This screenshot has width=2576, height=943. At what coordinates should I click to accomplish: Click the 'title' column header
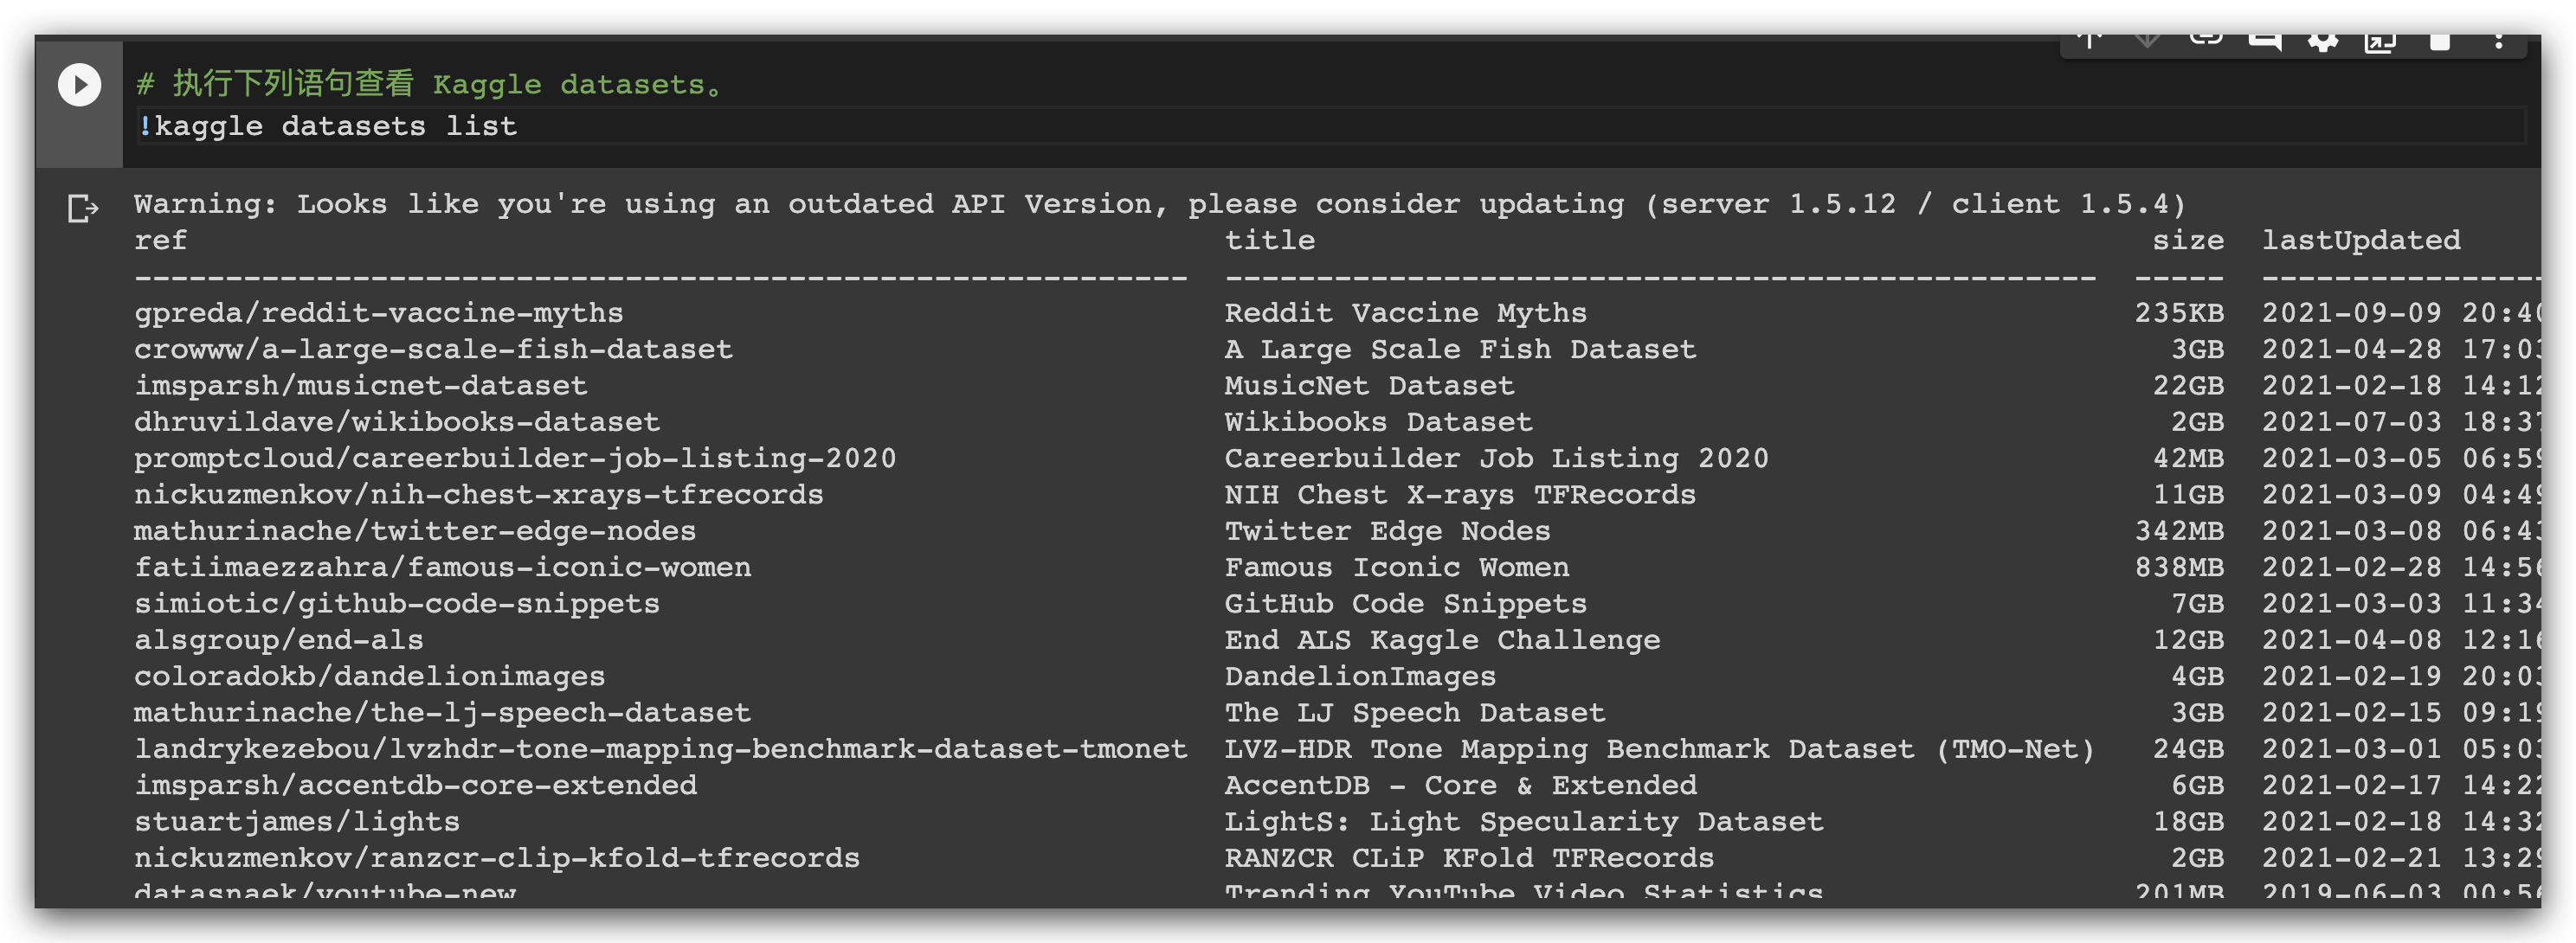click(x=1270, y=240)
